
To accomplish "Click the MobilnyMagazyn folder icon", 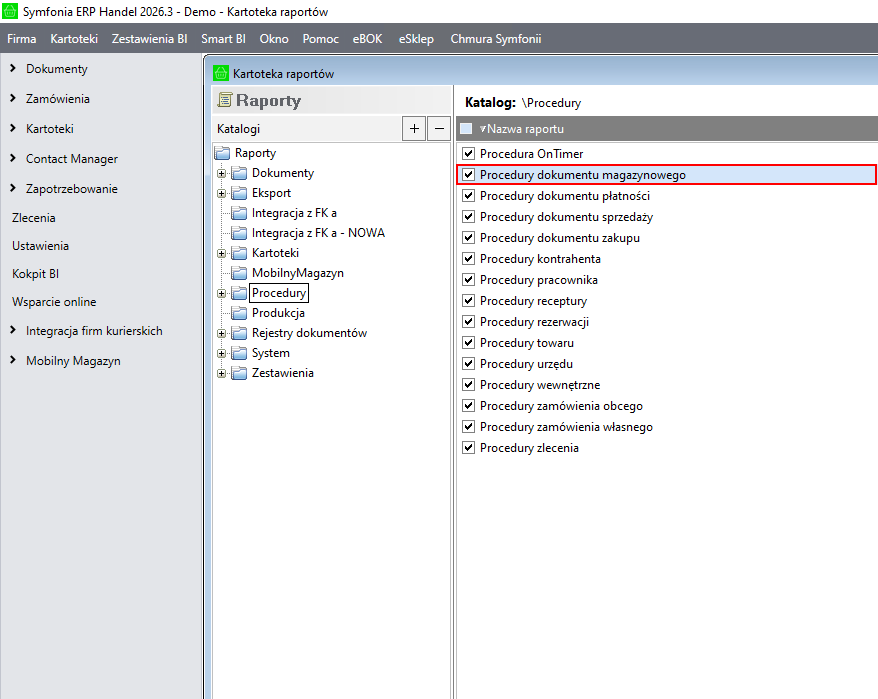I will tap(240, 273).
